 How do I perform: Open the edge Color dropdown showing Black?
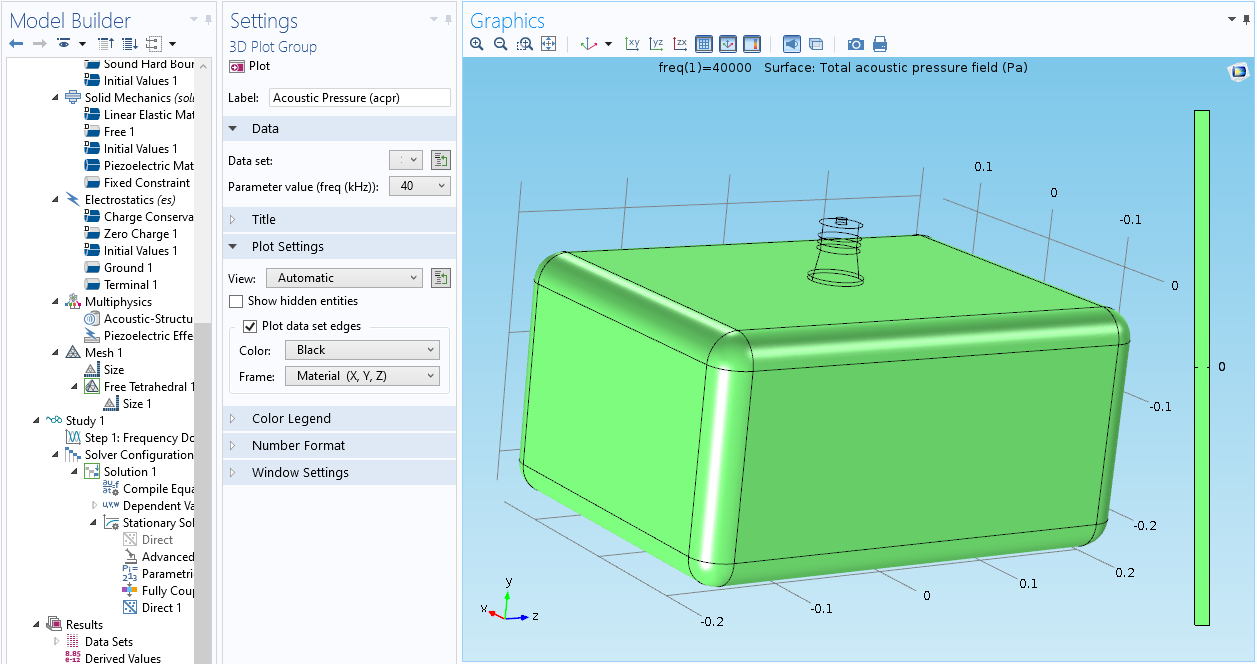point(361,350)
